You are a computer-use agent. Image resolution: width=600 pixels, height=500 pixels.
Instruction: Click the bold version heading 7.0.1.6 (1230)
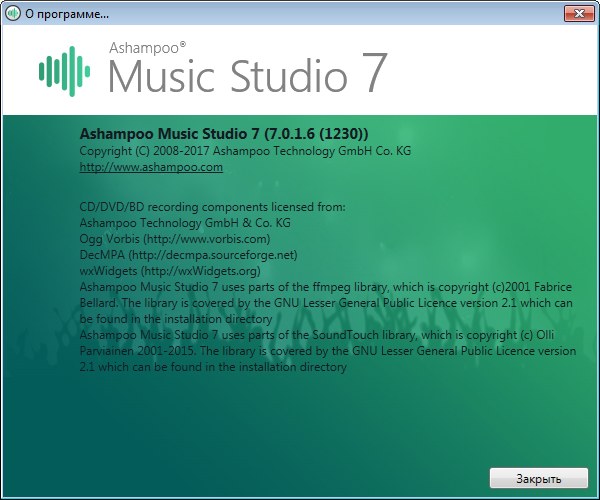[x=224, y=134]
